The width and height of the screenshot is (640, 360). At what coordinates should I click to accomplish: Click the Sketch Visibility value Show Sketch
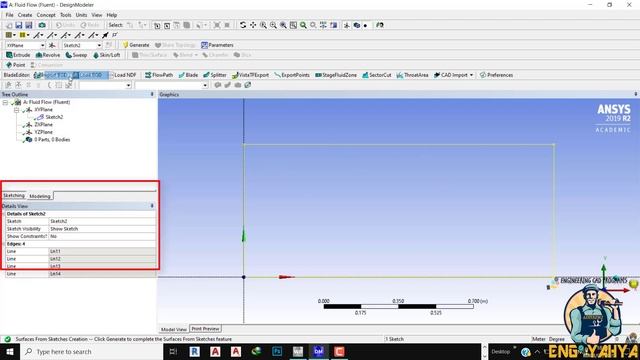[102, 229]
